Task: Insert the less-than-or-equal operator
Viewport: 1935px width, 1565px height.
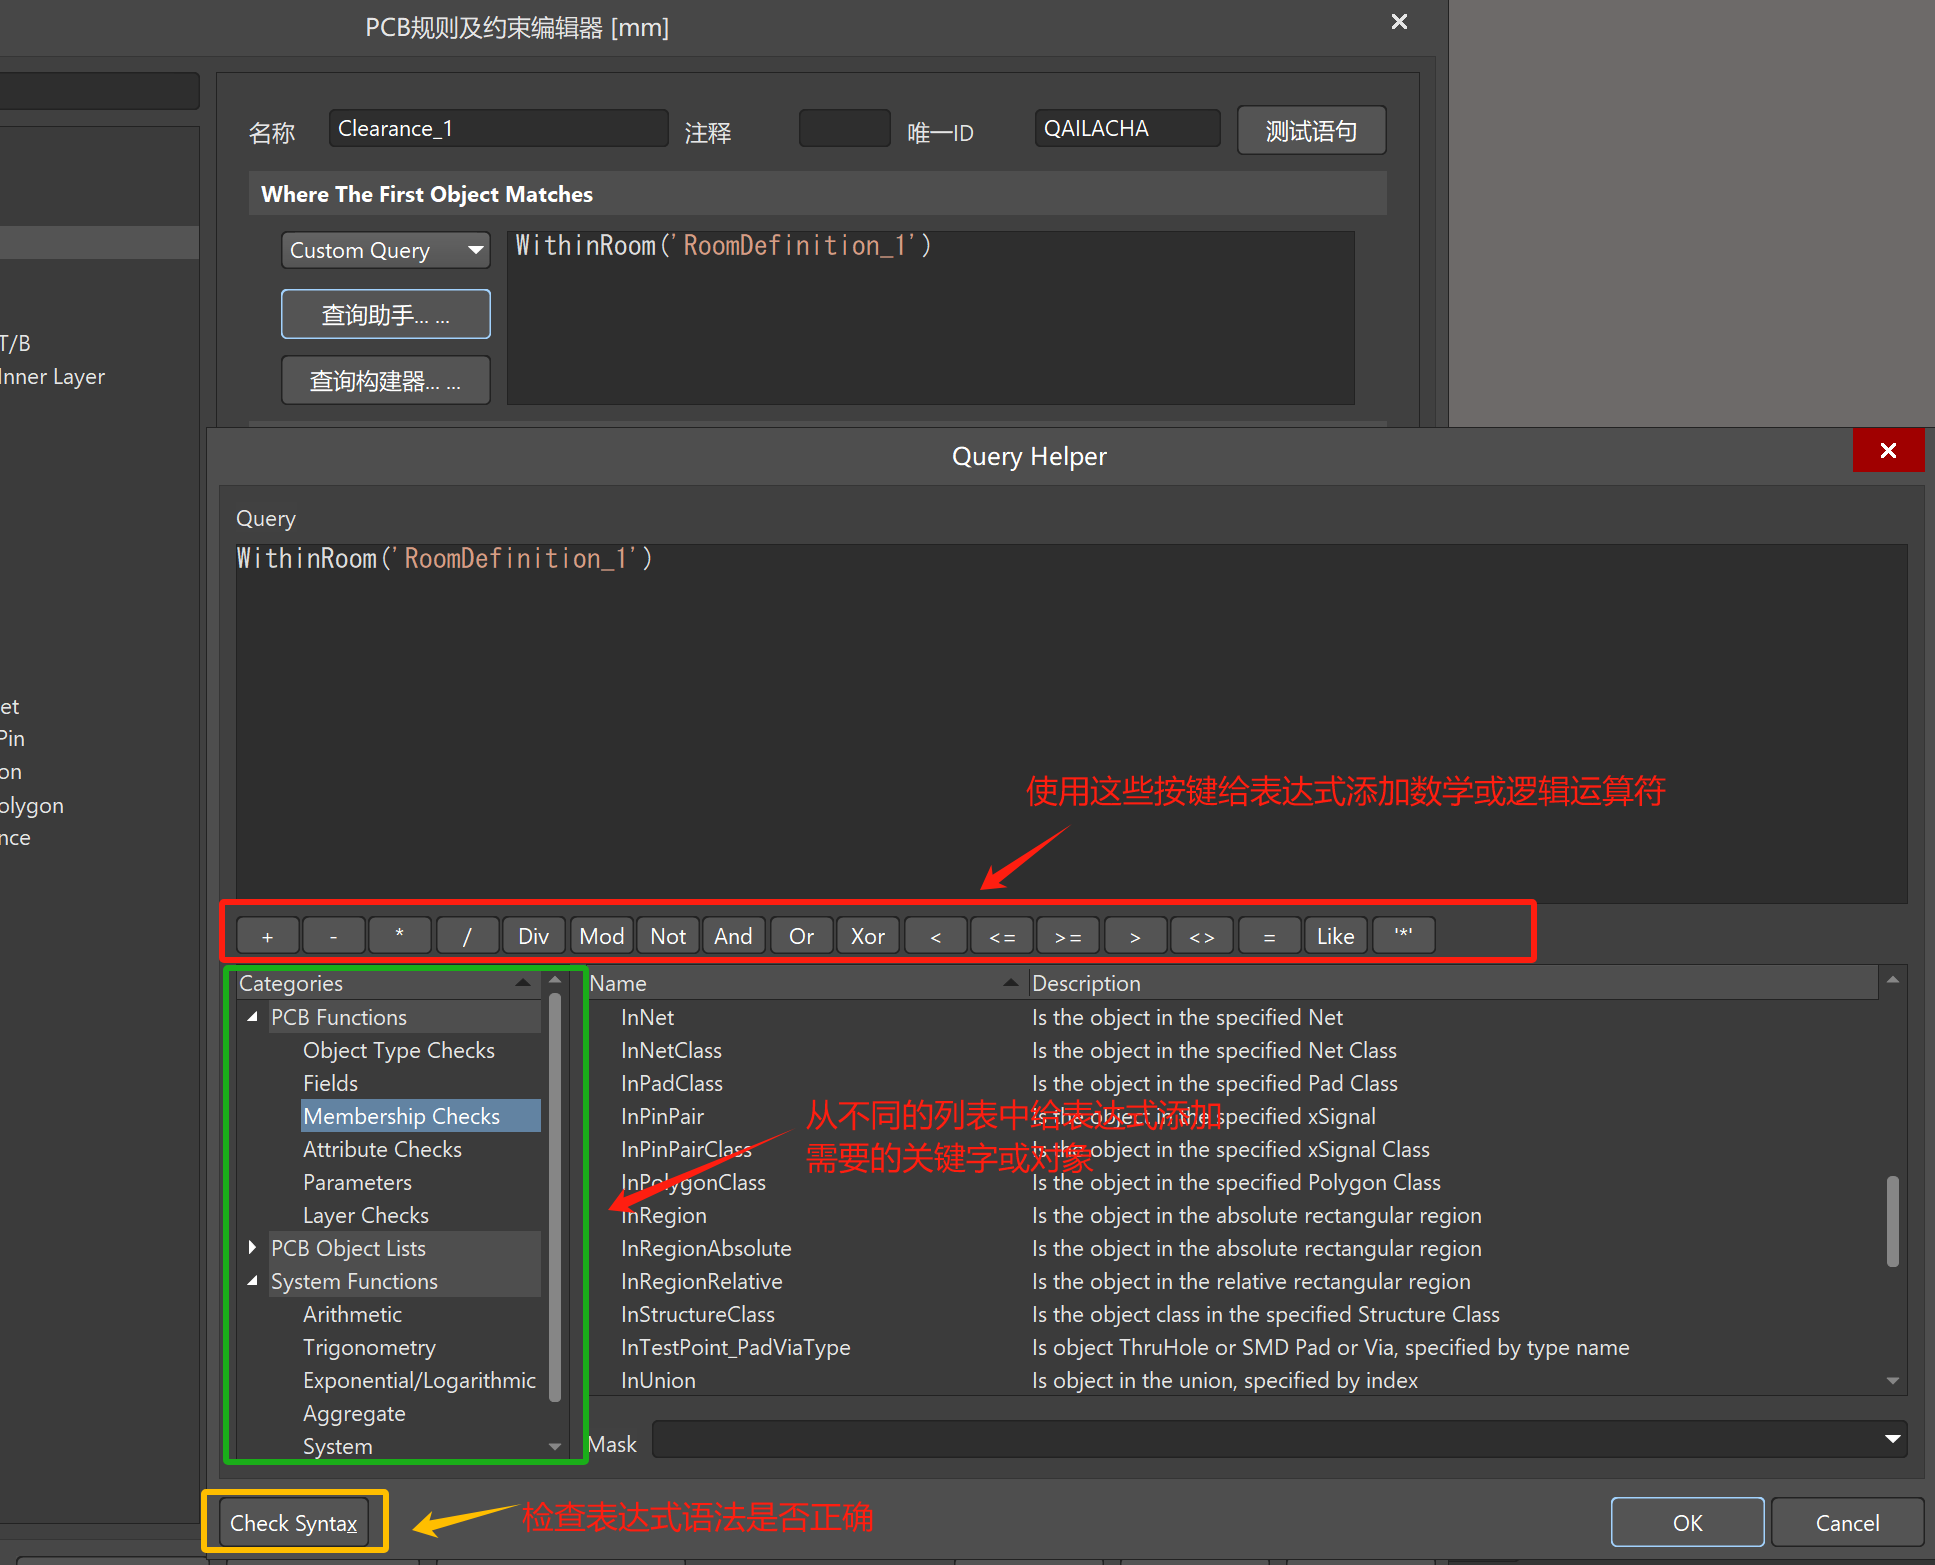Action: [x=1002, y=937]
